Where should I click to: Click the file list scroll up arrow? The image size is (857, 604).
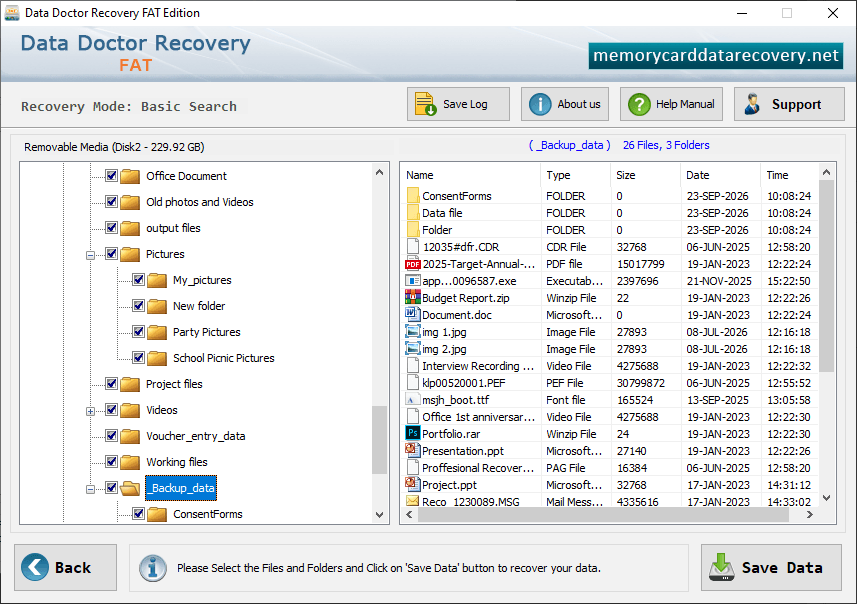click(826, 172)
